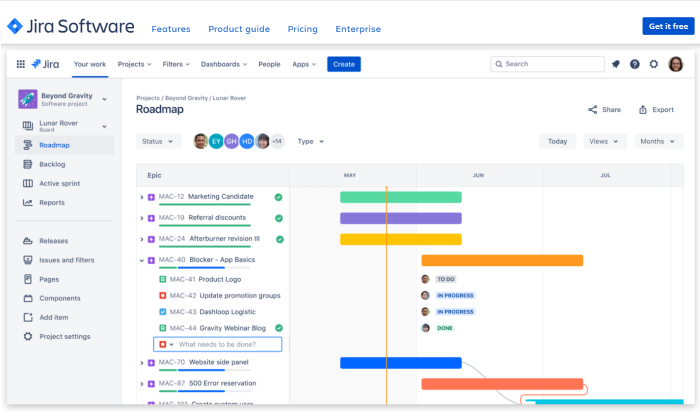This screenshot has height=420, width=700.
Task: Open the People menu item
Action: coord(269,64)
